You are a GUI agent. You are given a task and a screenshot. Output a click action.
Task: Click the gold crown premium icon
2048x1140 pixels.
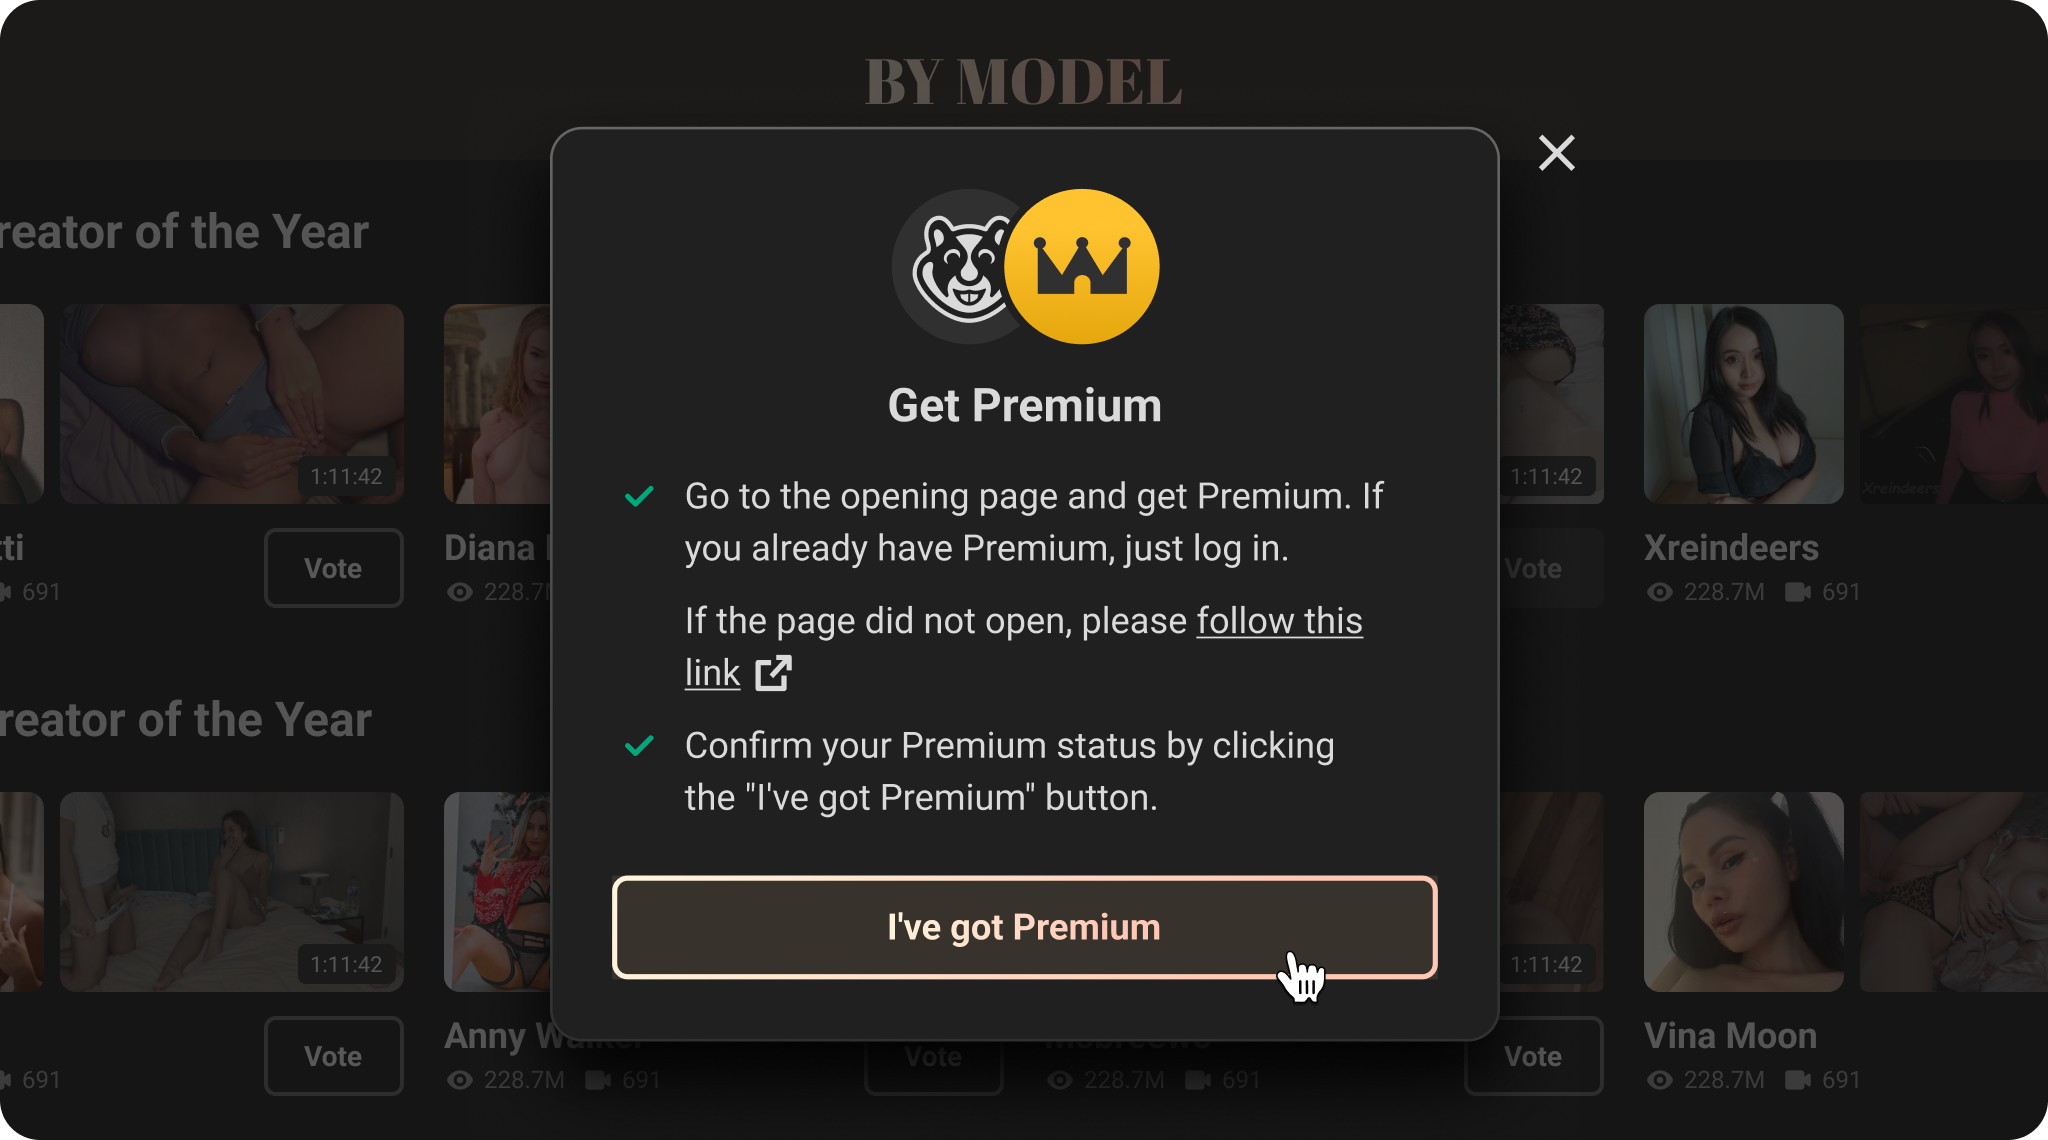1081,267
